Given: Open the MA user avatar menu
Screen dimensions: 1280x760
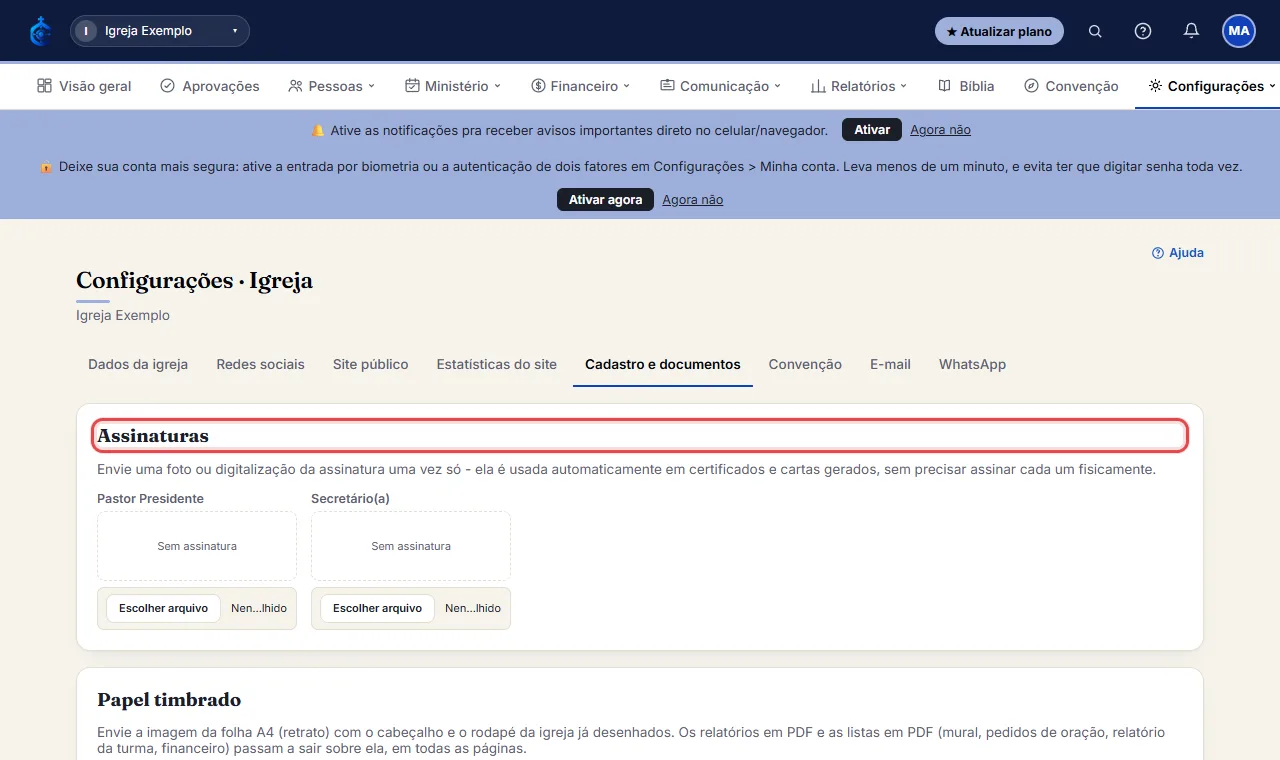Looking at the screenshot, I should (1239, 31).
